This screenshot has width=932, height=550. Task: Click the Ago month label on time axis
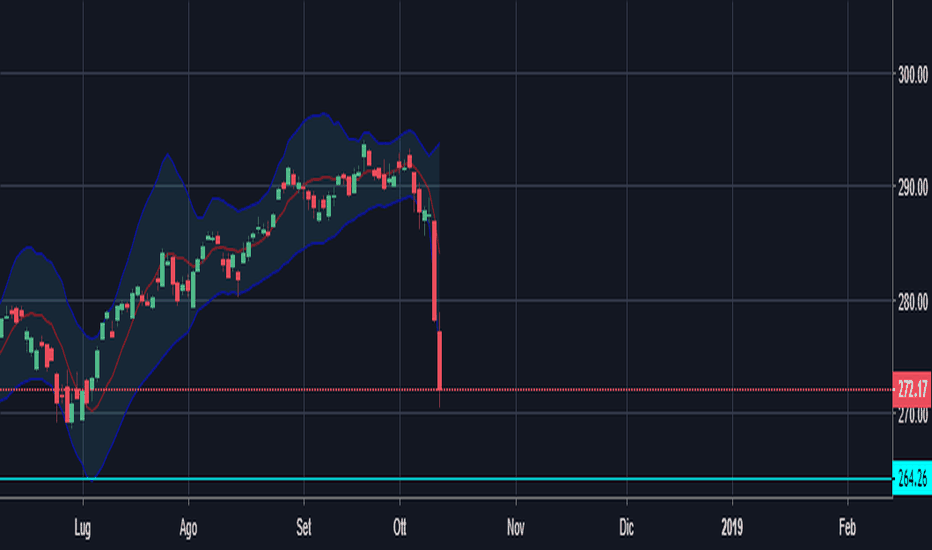[188, 527]
